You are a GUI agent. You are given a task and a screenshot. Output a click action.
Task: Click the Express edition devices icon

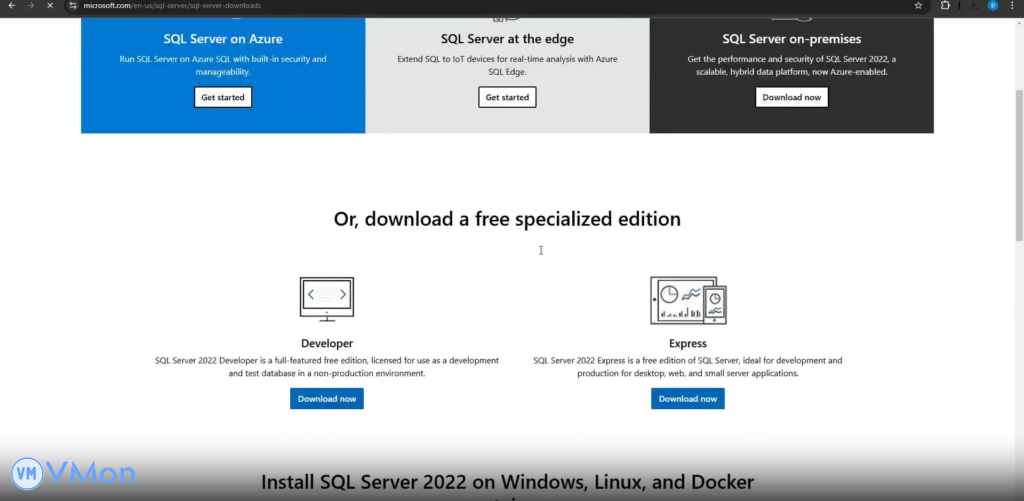688,300
